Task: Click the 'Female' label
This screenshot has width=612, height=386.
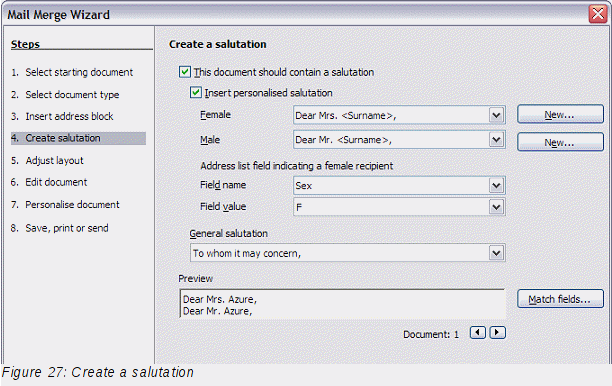Action: click(x=215, y=115)
